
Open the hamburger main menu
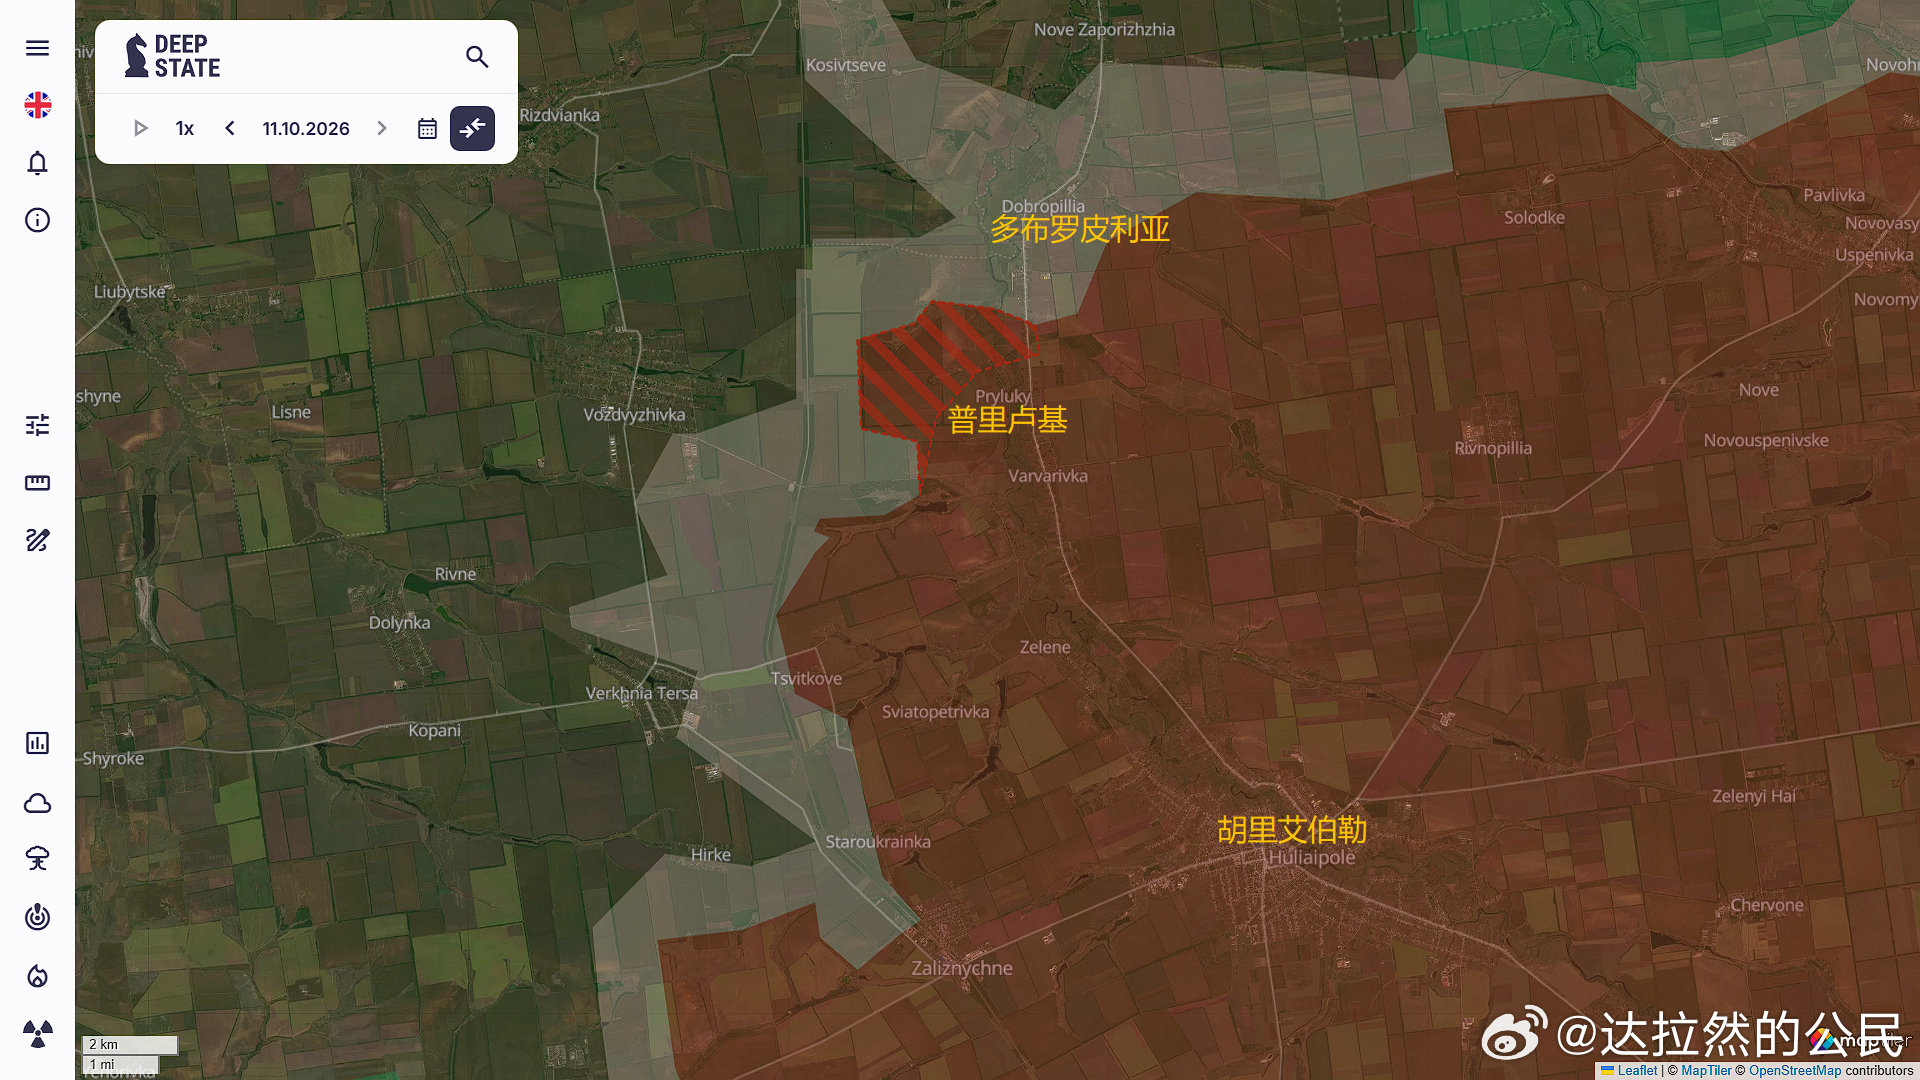[x=37, y=48]
